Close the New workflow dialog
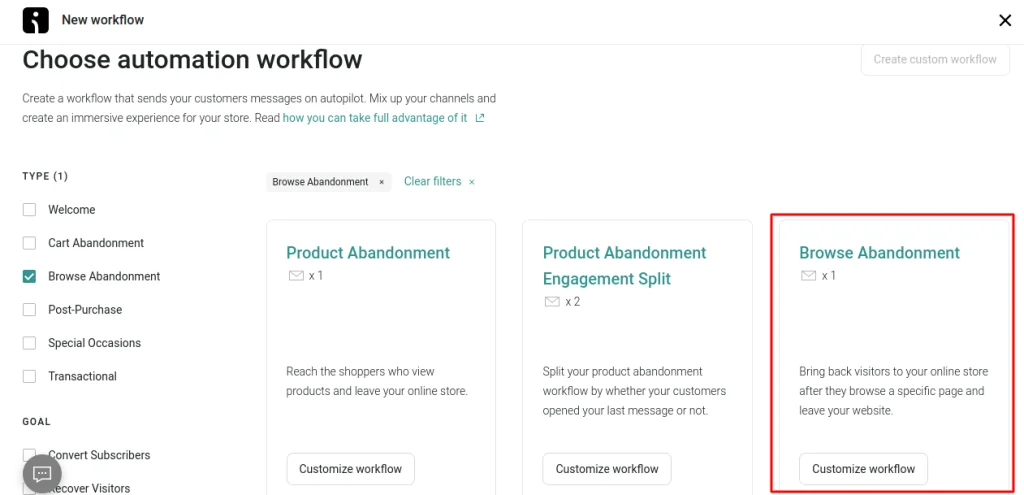Image resolution: width=1024 pixels, height=495 pixels. tap(1005, 20)
